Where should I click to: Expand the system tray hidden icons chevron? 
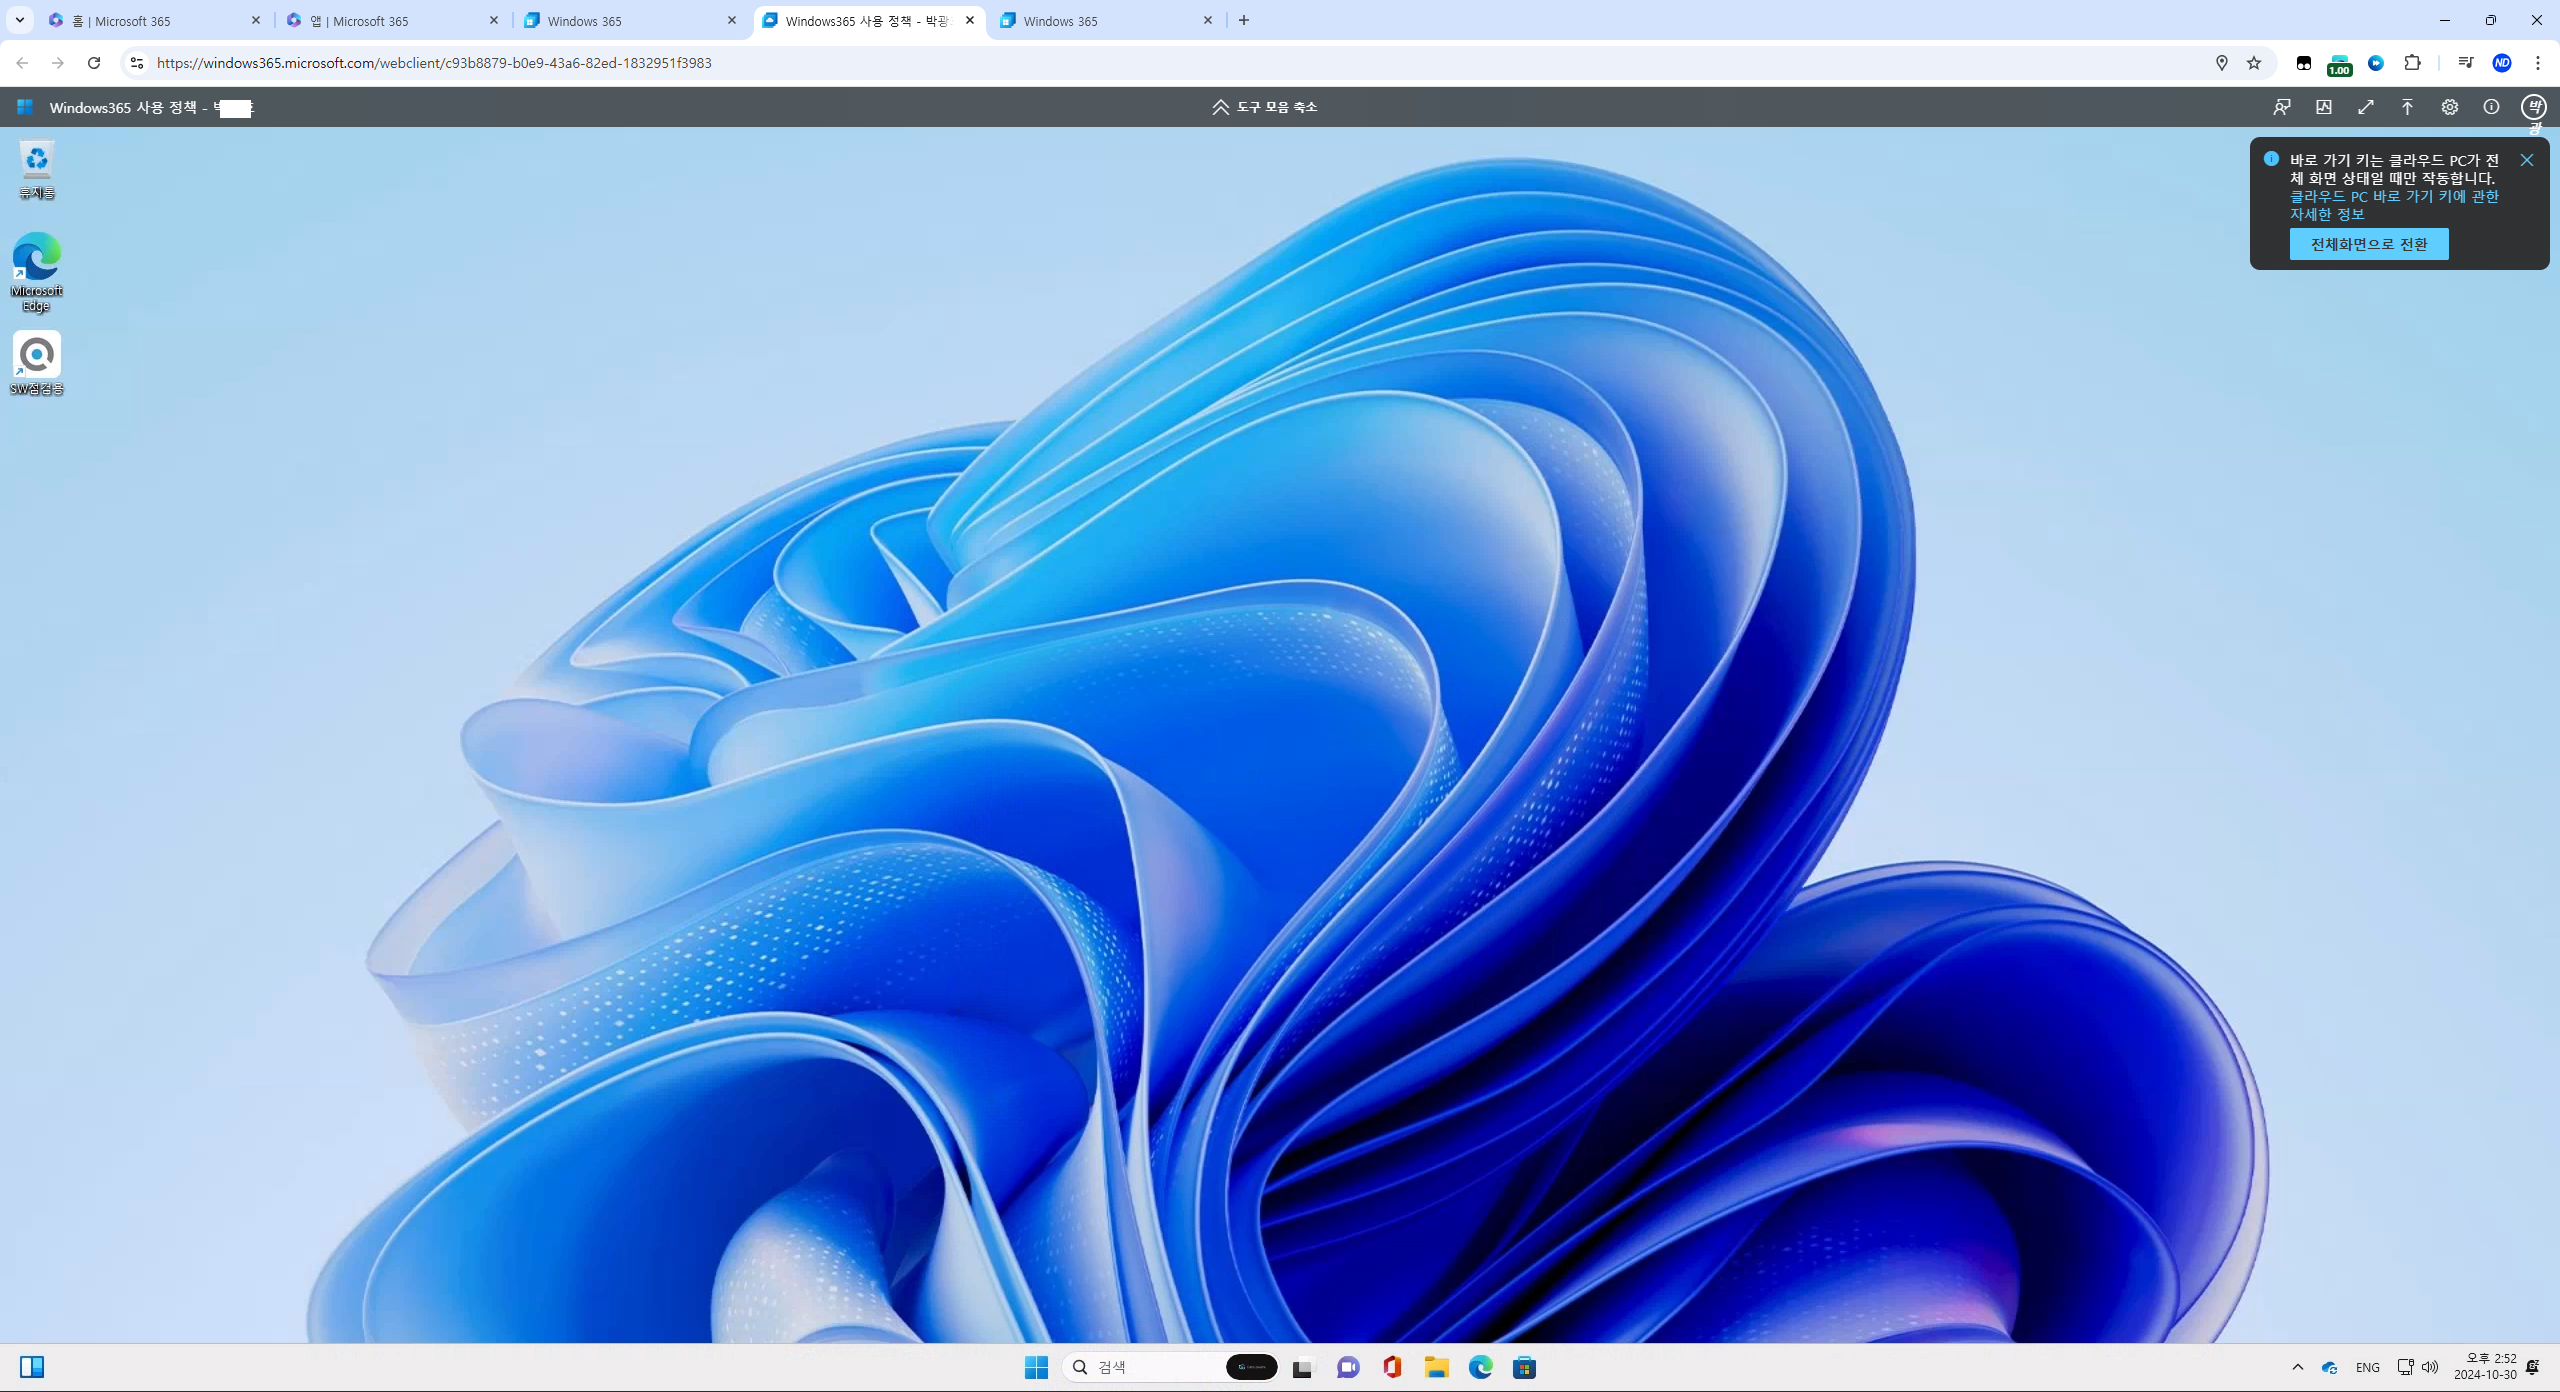coord(2297,1367)
